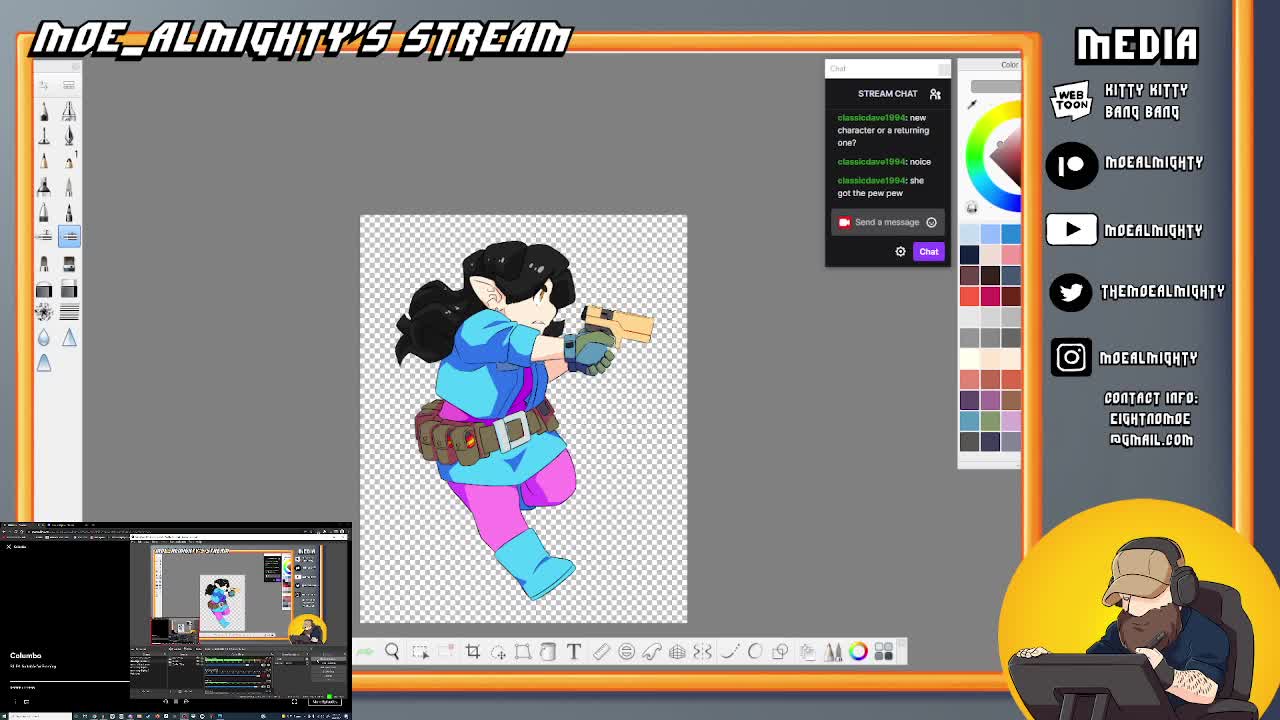The height and width of the screenshot is (720, 1280).
Task: Click the Color panel tab title
Action: (1009, 65)
